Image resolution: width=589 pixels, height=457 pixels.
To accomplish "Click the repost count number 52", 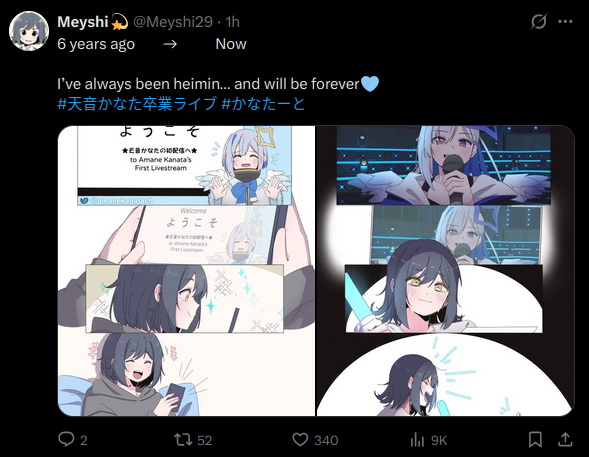I will pyautogui.click(x=205, y=440).
